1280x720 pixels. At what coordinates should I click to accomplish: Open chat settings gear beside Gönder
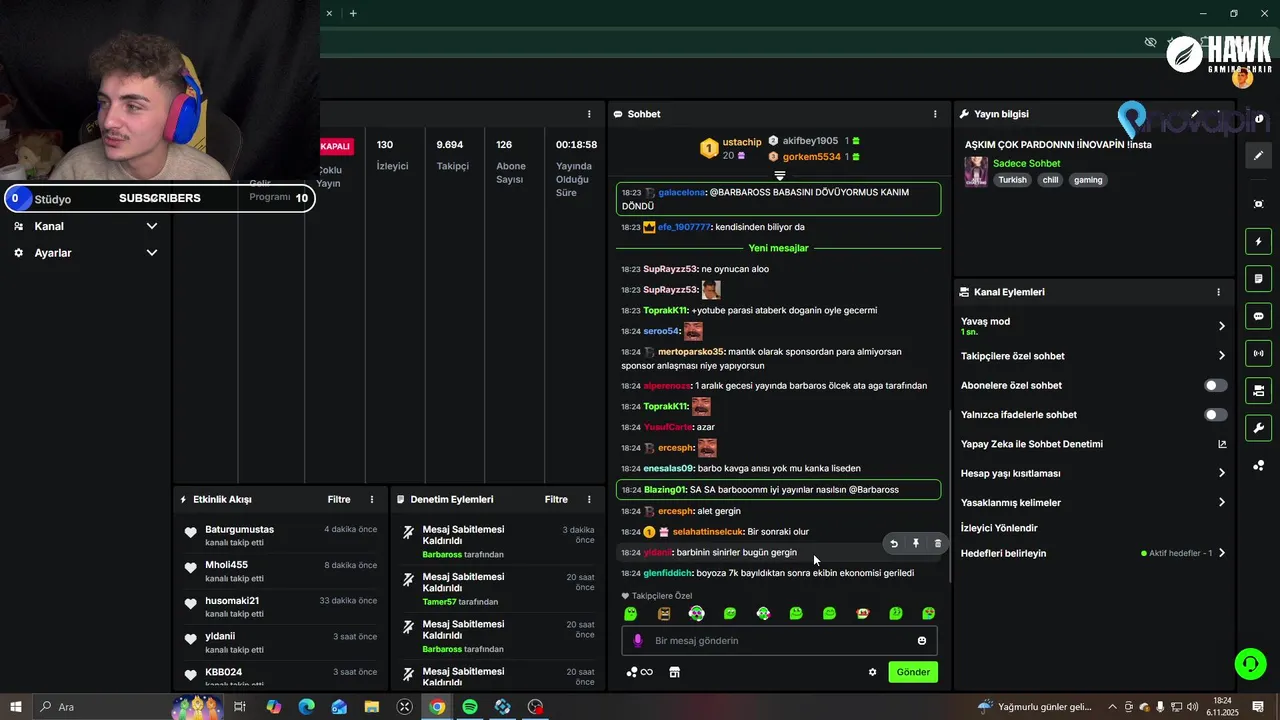coord(872,672)
